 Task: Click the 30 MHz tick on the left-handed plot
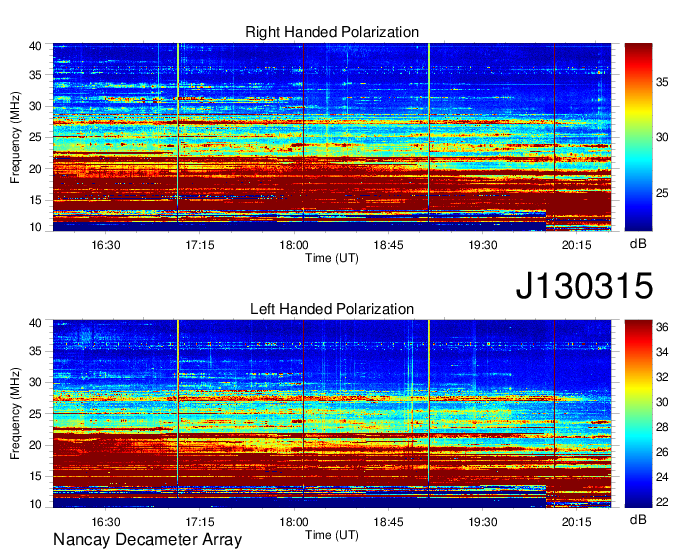click(35, 382)
